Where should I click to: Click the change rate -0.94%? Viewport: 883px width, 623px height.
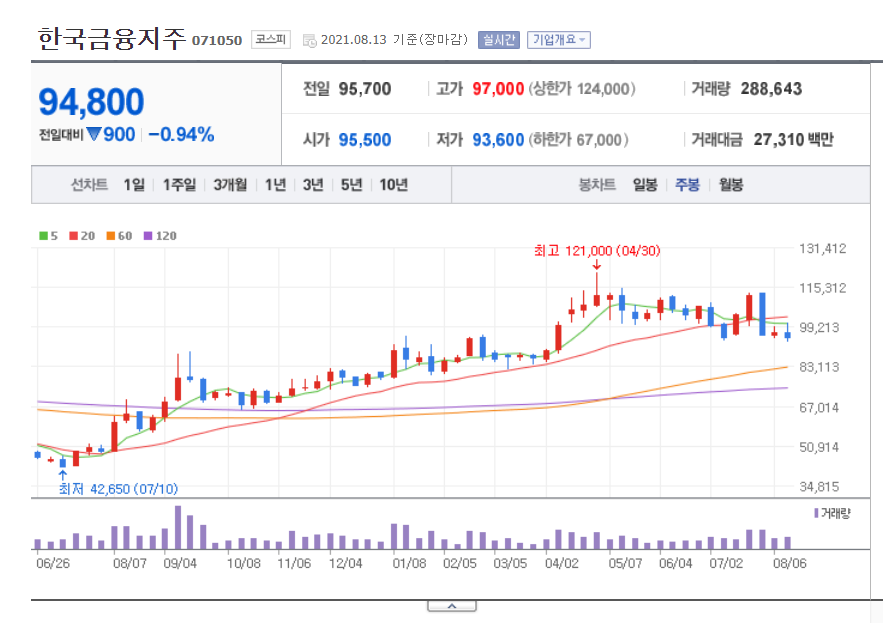181,135
